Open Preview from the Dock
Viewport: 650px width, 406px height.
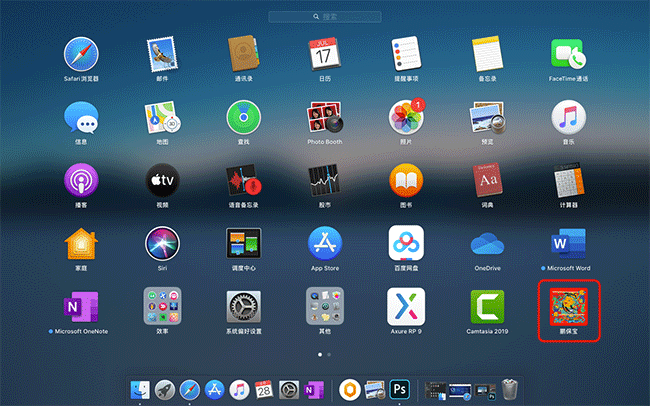click(375, 390)
